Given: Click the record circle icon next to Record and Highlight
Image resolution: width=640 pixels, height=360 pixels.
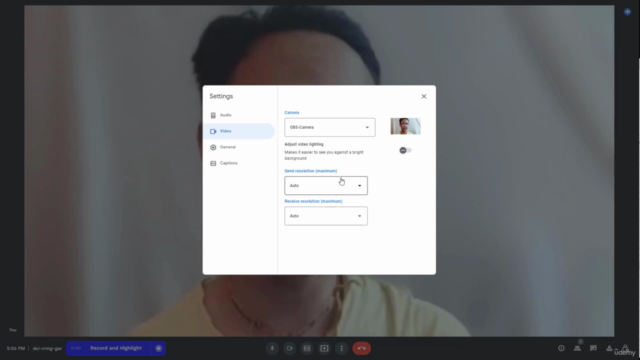Looking at the screenshot, I should point(159,348).
